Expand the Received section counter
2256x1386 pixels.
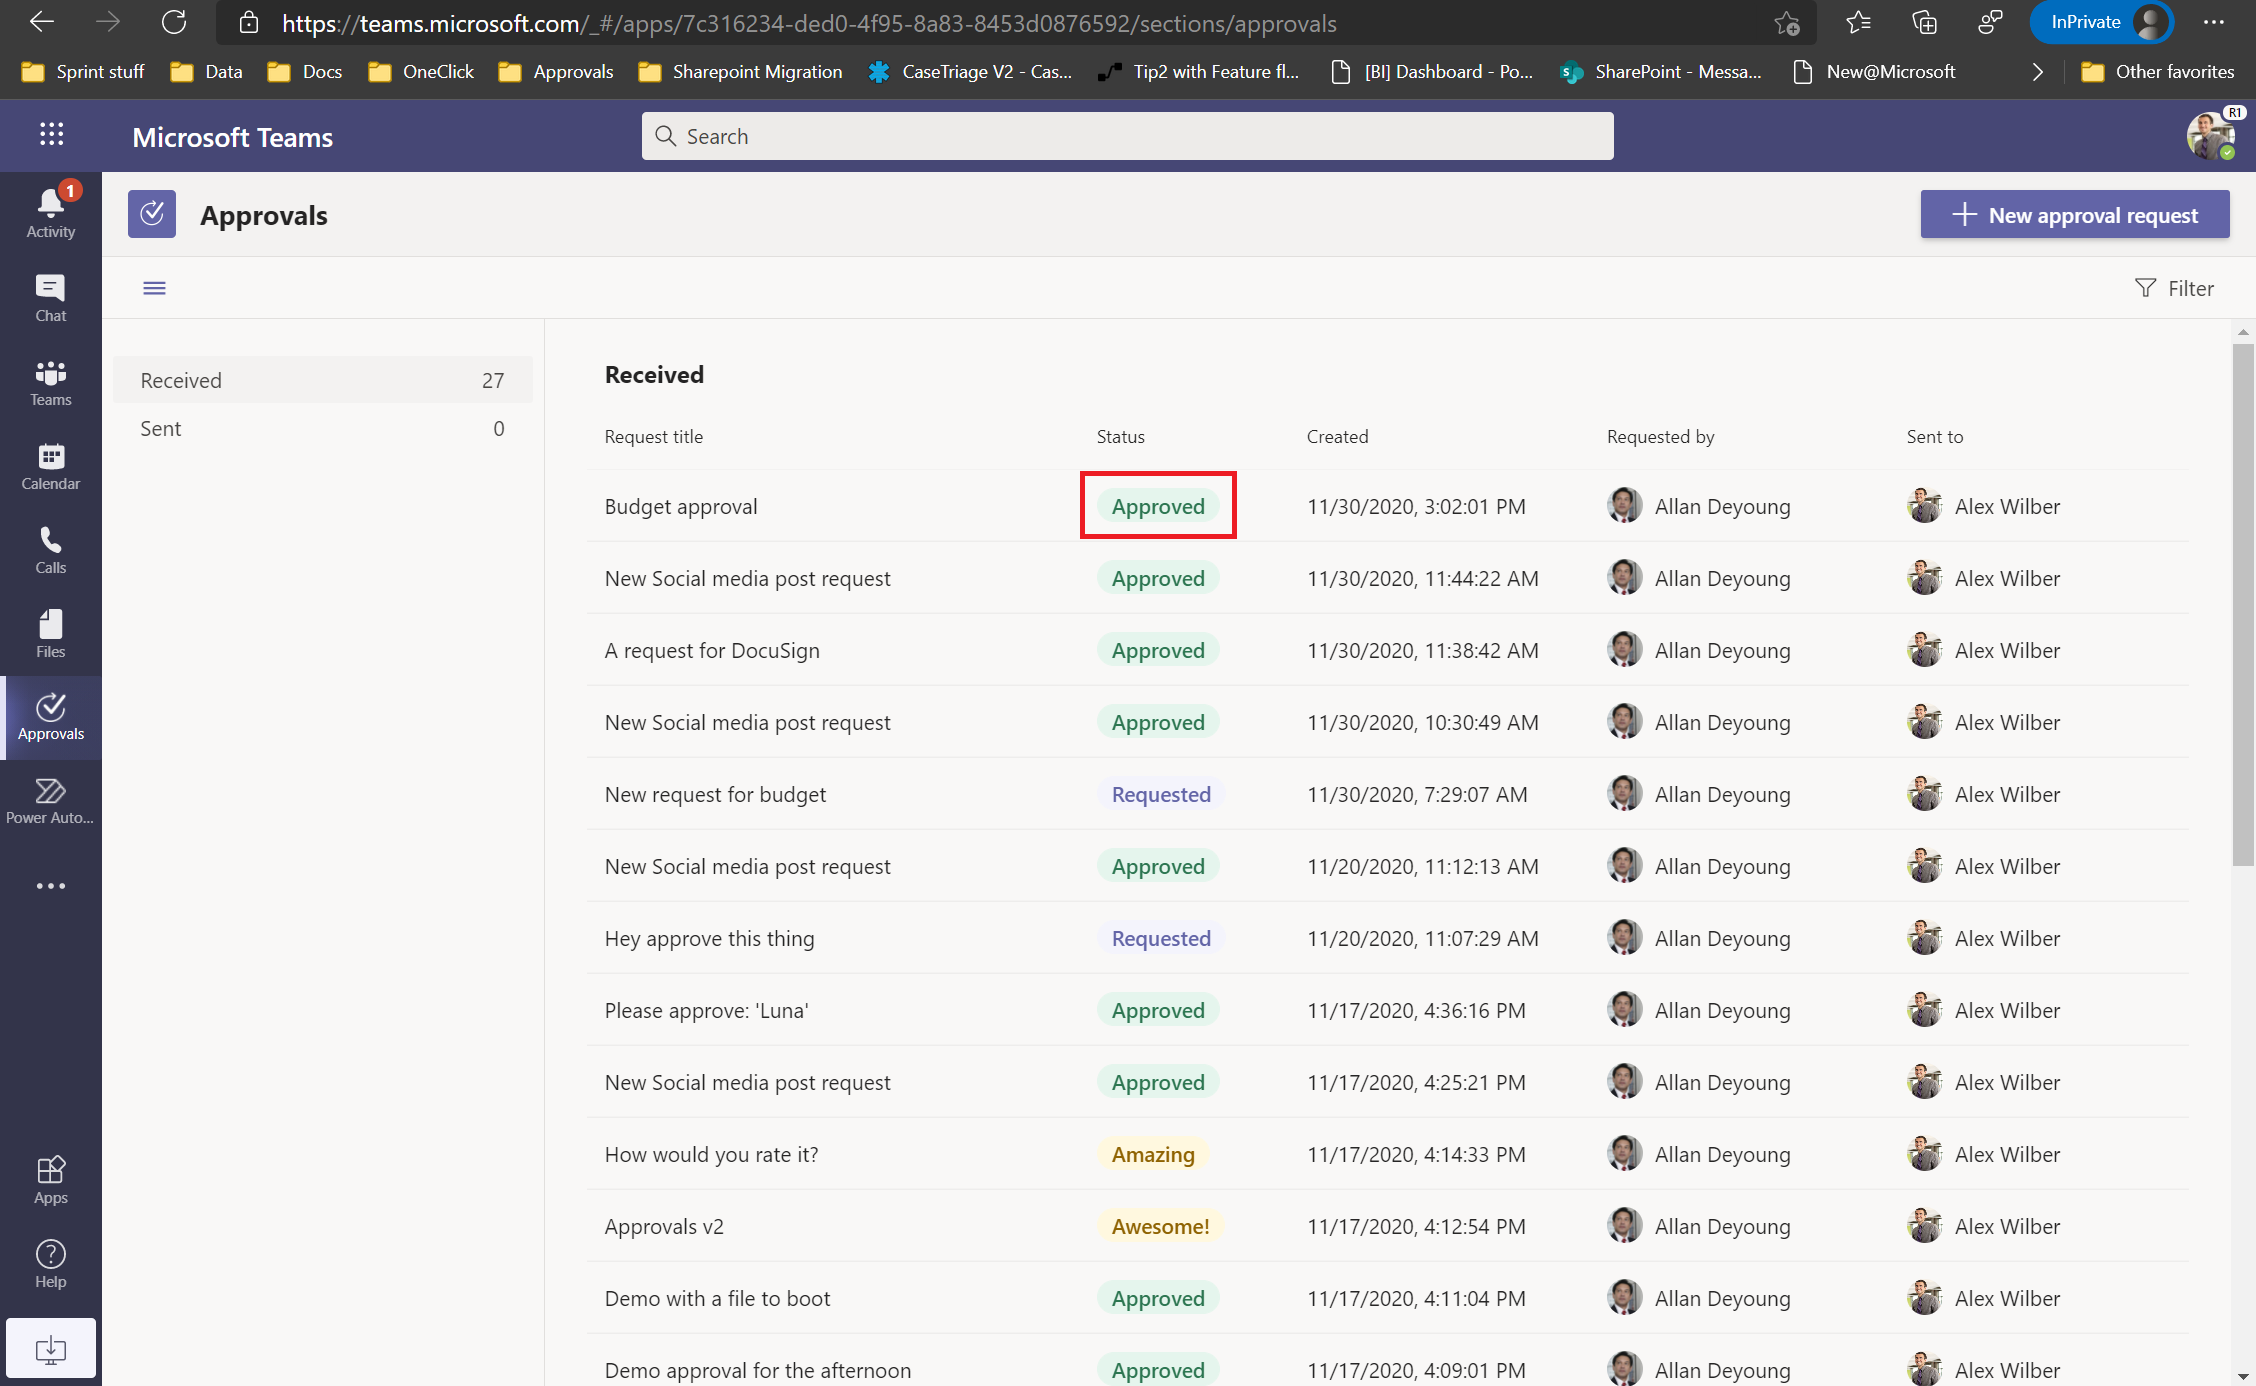[493, 379]
